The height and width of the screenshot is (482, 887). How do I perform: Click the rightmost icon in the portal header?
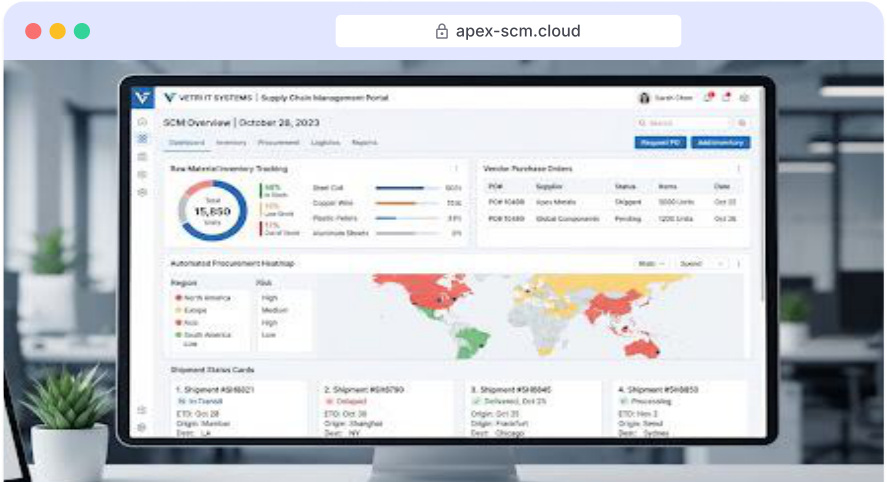pos(744,98)
